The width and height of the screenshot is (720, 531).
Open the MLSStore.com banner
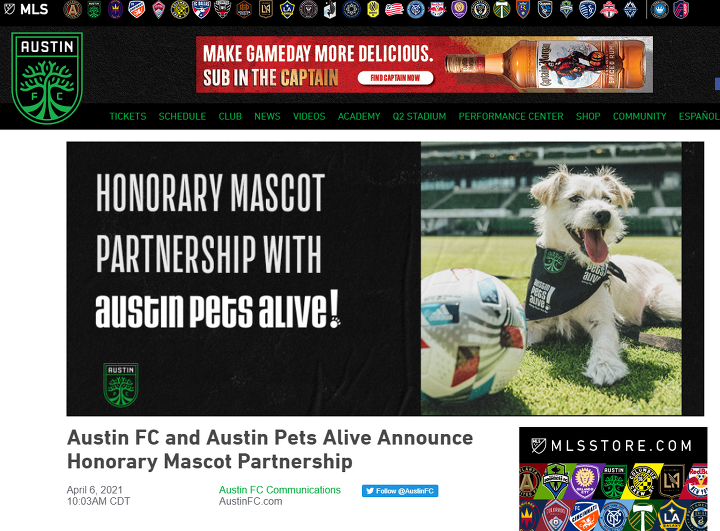613,479
